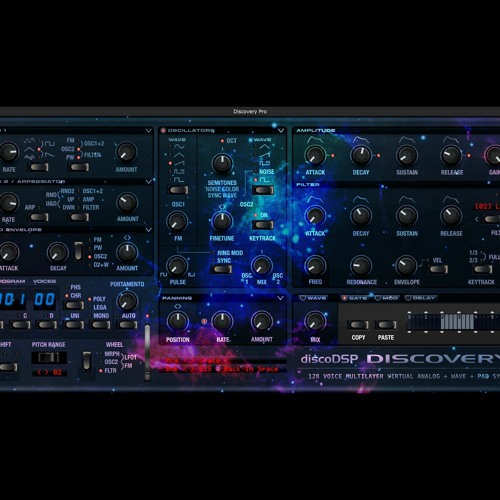500x500 pixels.
Task: Toggle the Ring Mod / Sync switch
Action: (x=222, y=269)
